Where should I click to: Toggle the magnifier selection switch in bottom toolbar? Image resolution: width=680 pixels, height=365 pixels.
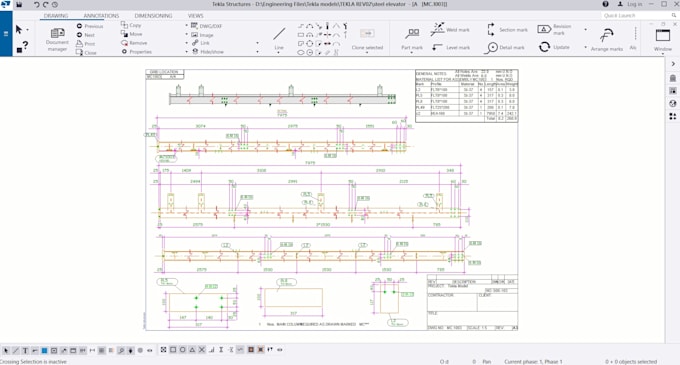coord(121,350)
